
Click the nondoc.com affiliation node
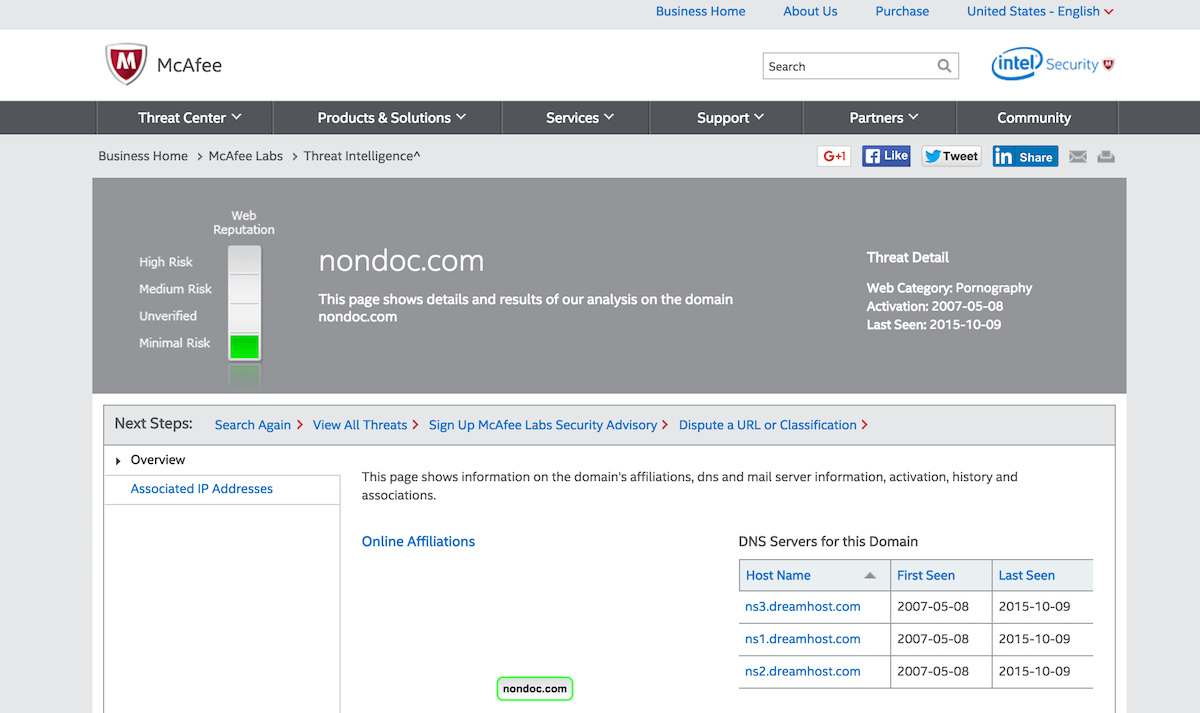coord(535,689)
